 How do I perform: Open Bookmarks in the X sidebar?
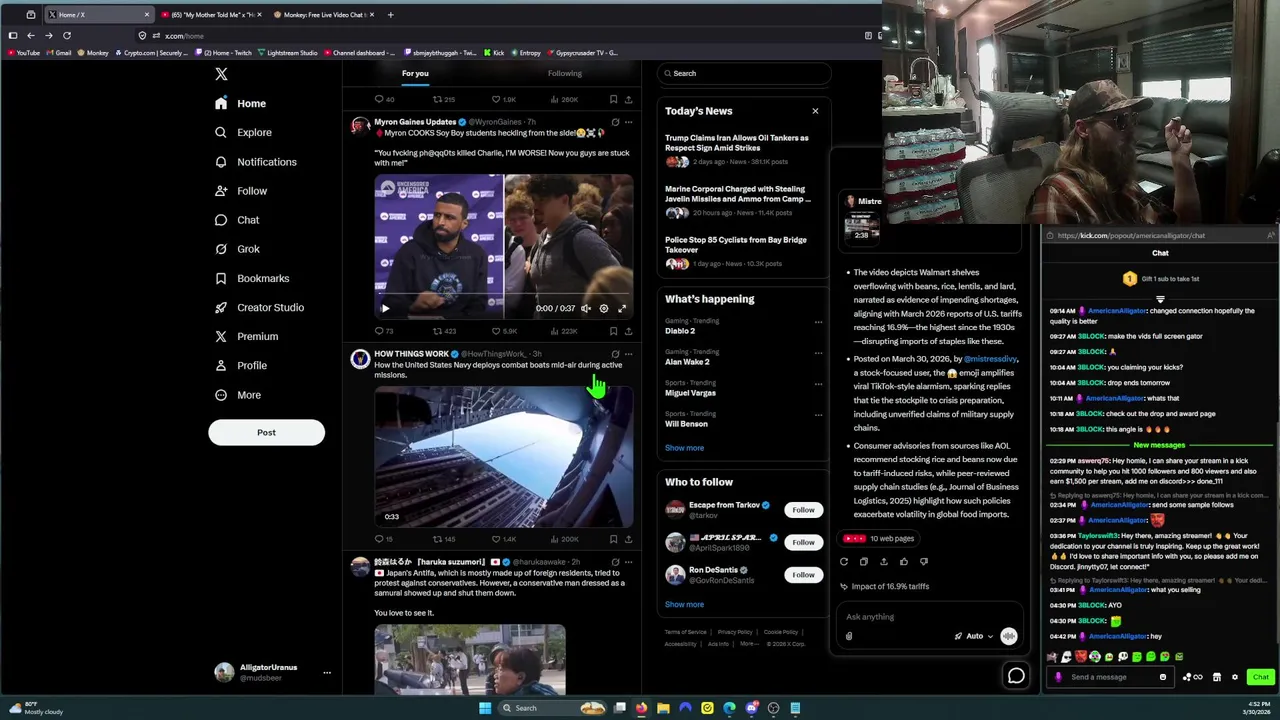tap(252, 278)
